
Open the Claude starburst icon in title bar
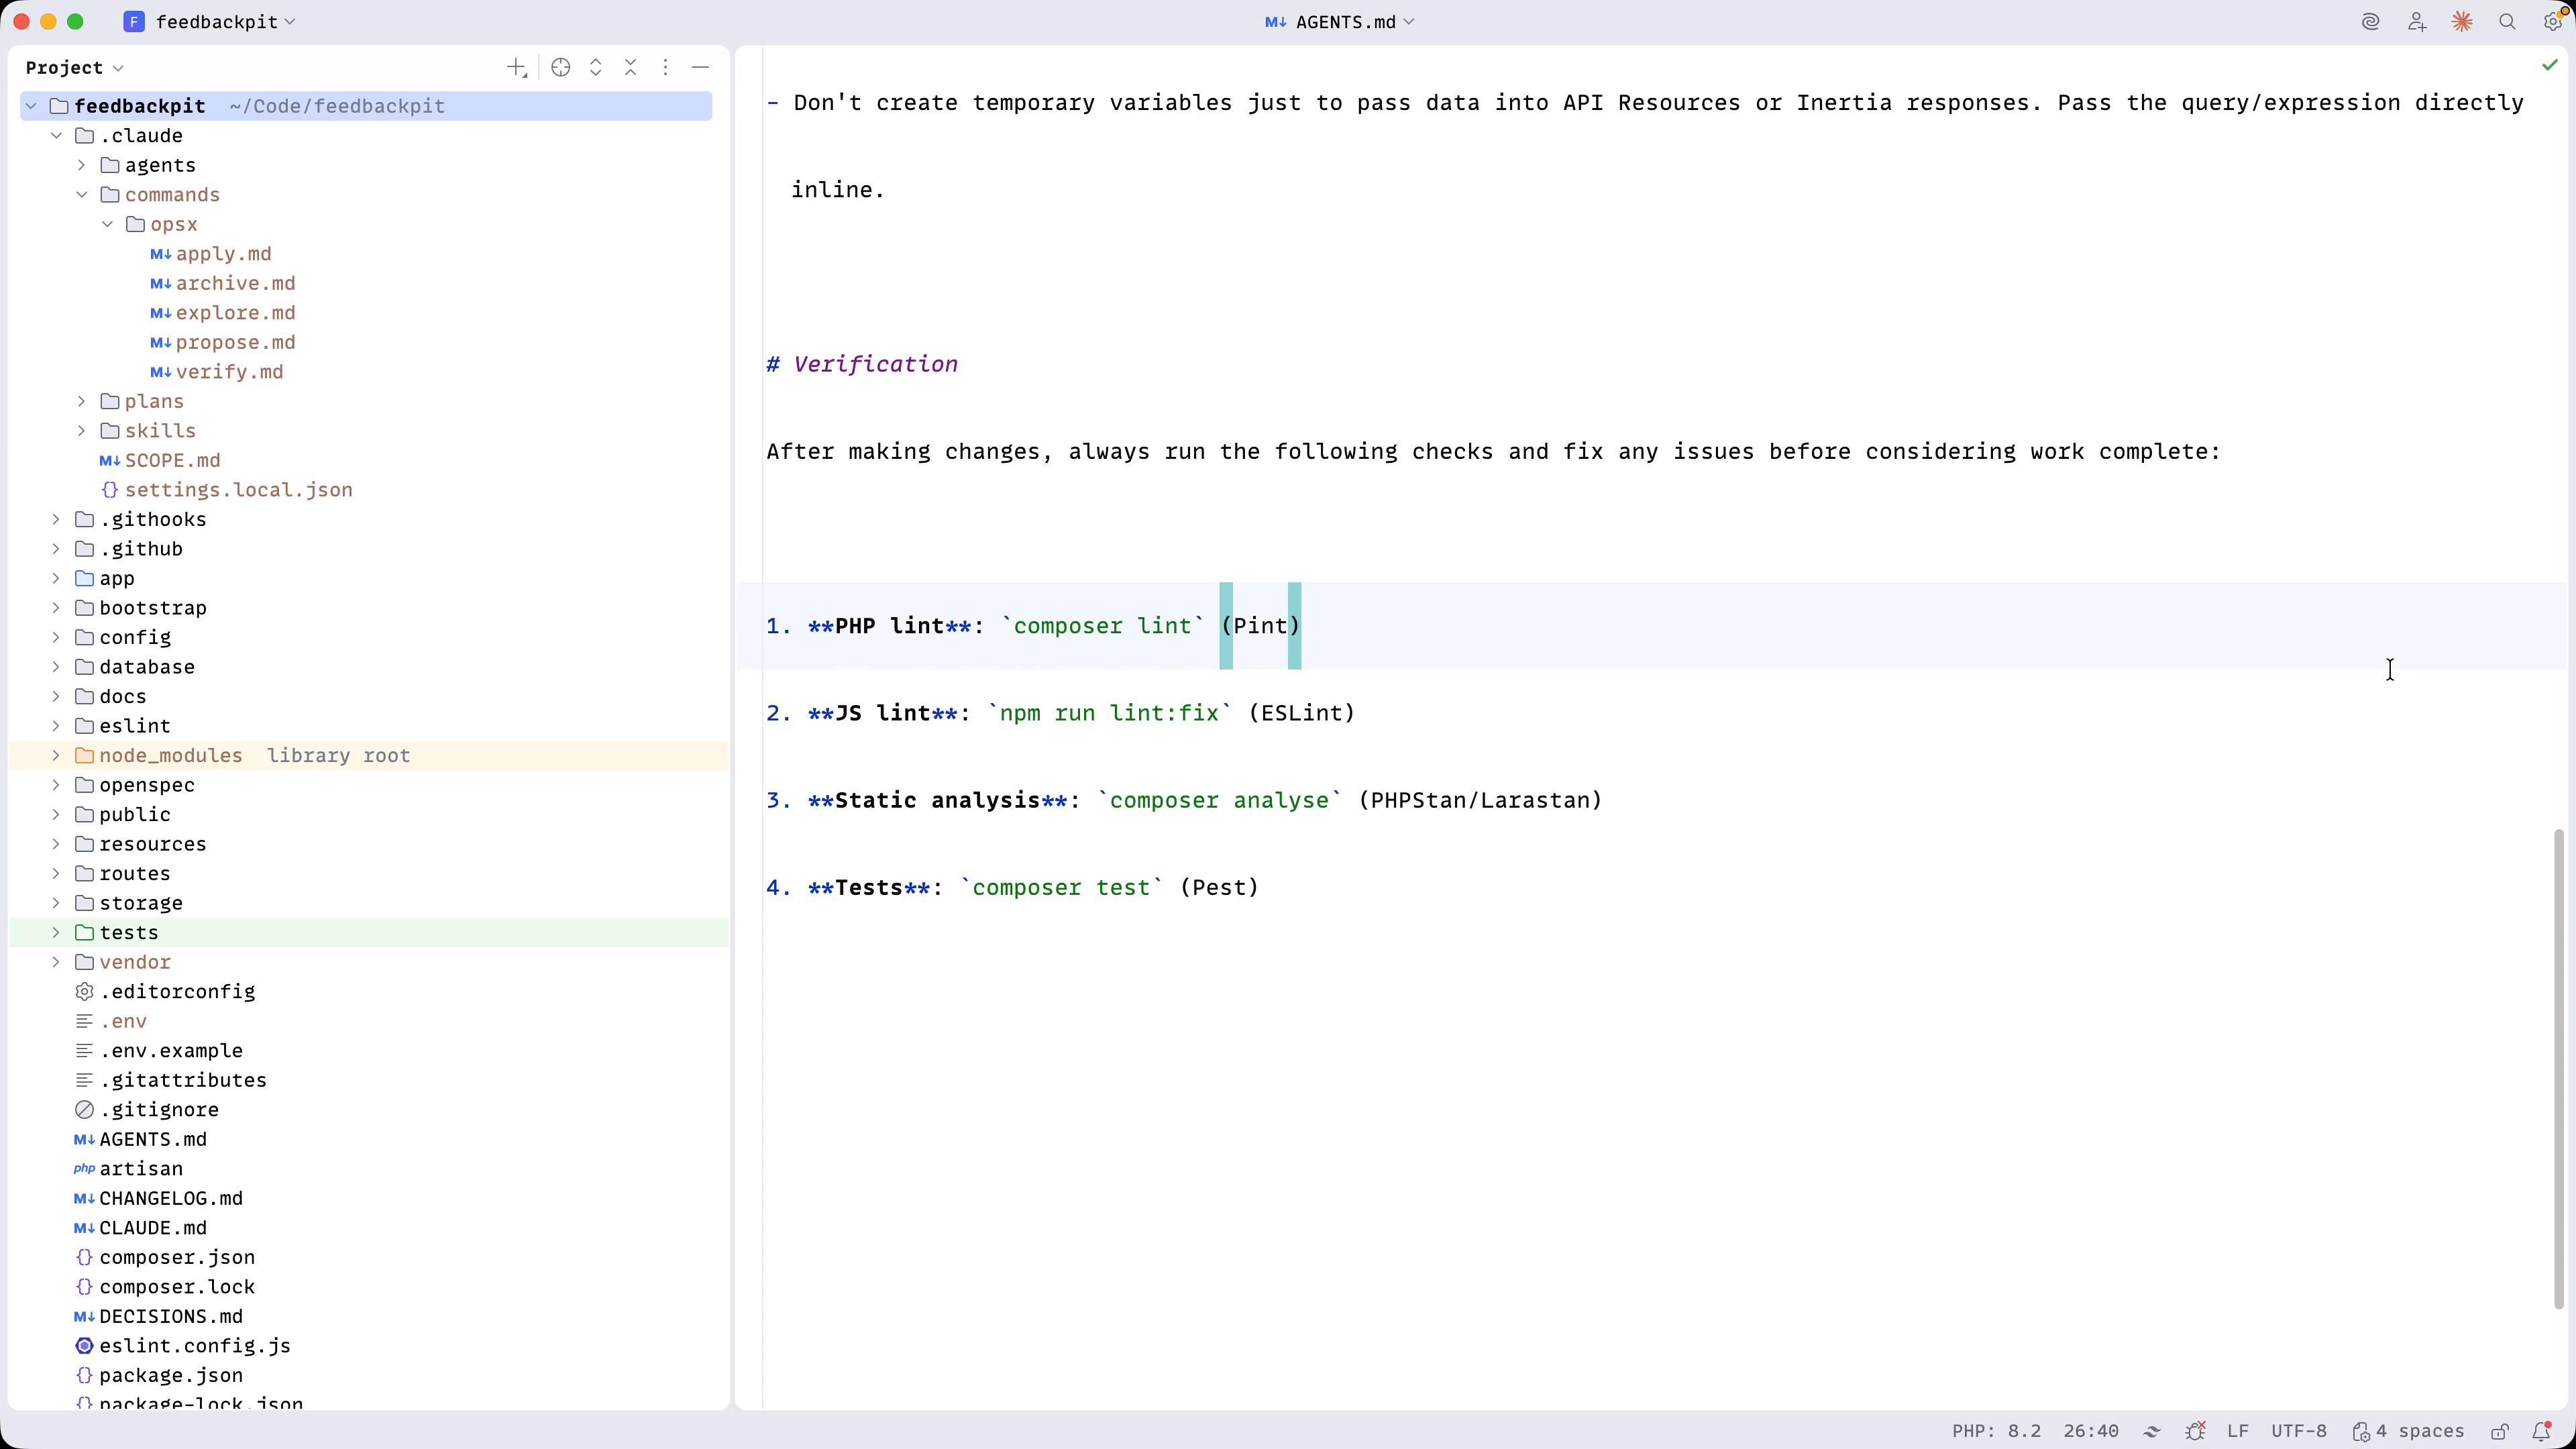pyautogui.click(x=2462, y=22)
